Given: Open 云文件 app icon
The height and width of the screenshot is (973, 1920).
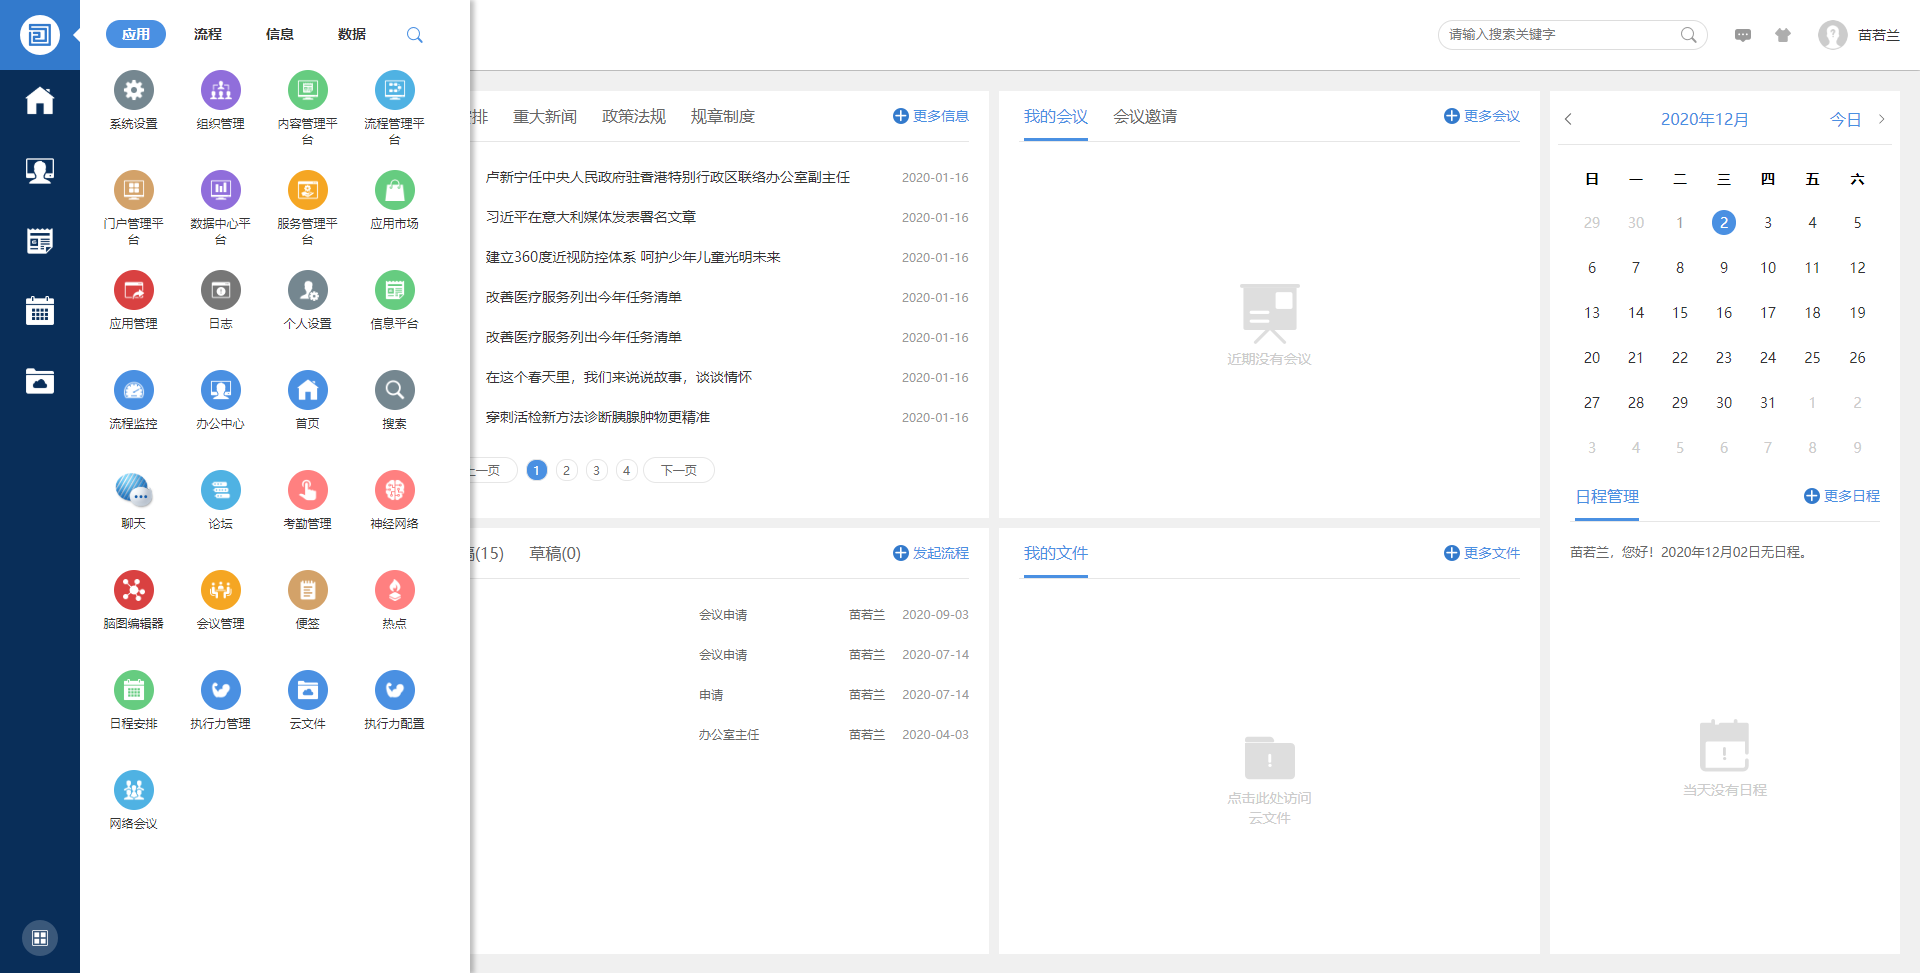Looking at the screenshot, I should tap(308, 690).
